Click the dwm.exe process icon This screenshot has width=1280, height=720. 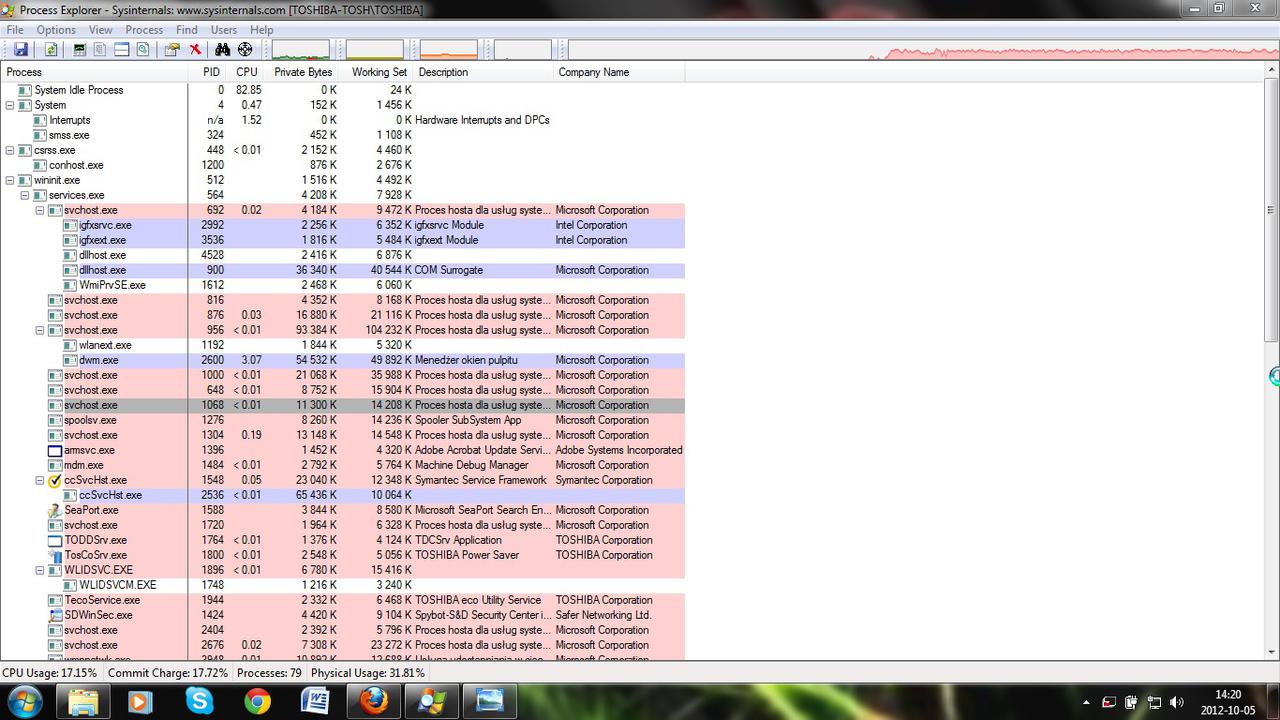70,360
